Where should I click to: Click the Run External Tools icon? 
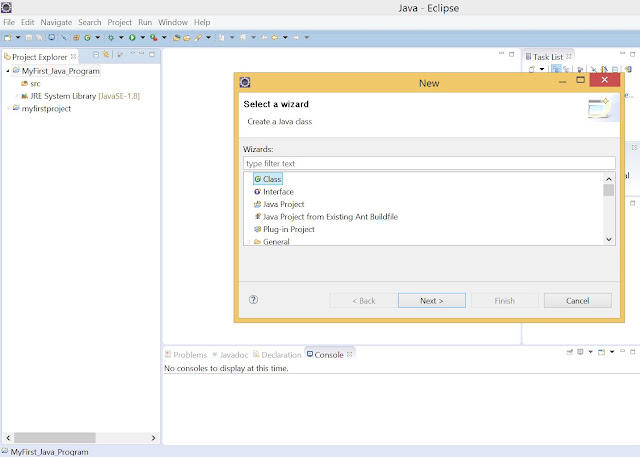click(x=153, y=38)
